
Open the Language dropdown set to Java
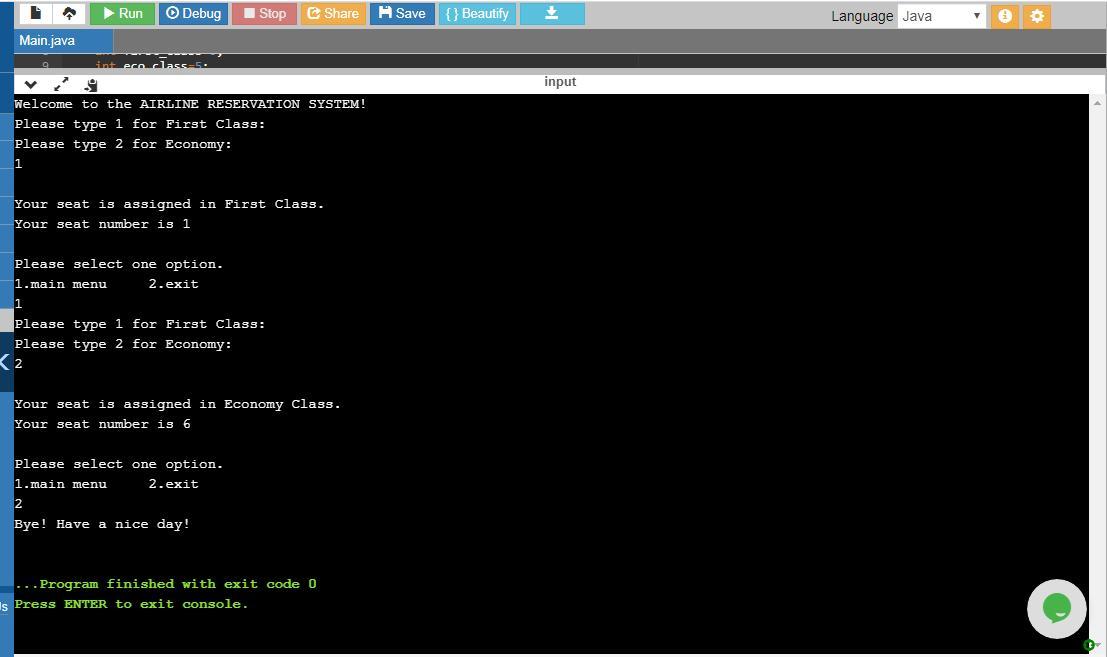[x=942, y=16]
